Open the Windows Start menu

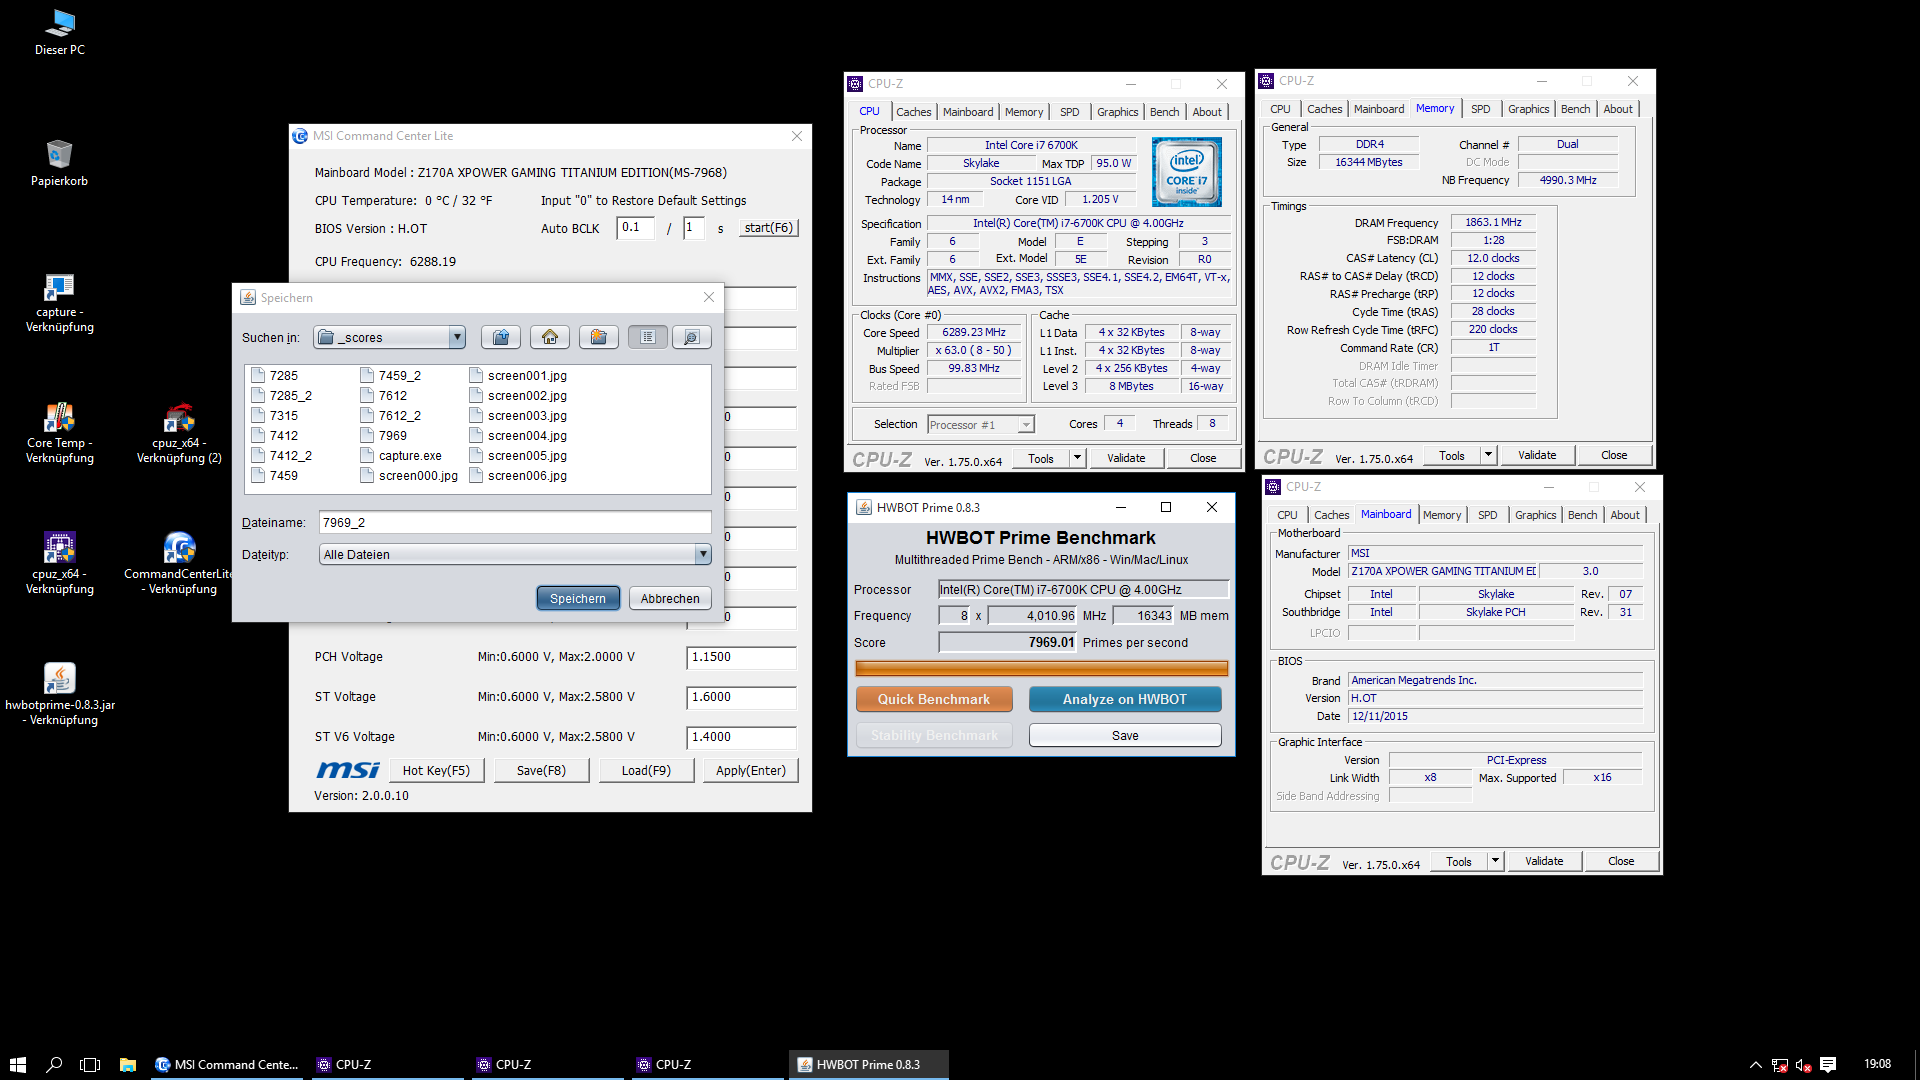point(17,1065)
